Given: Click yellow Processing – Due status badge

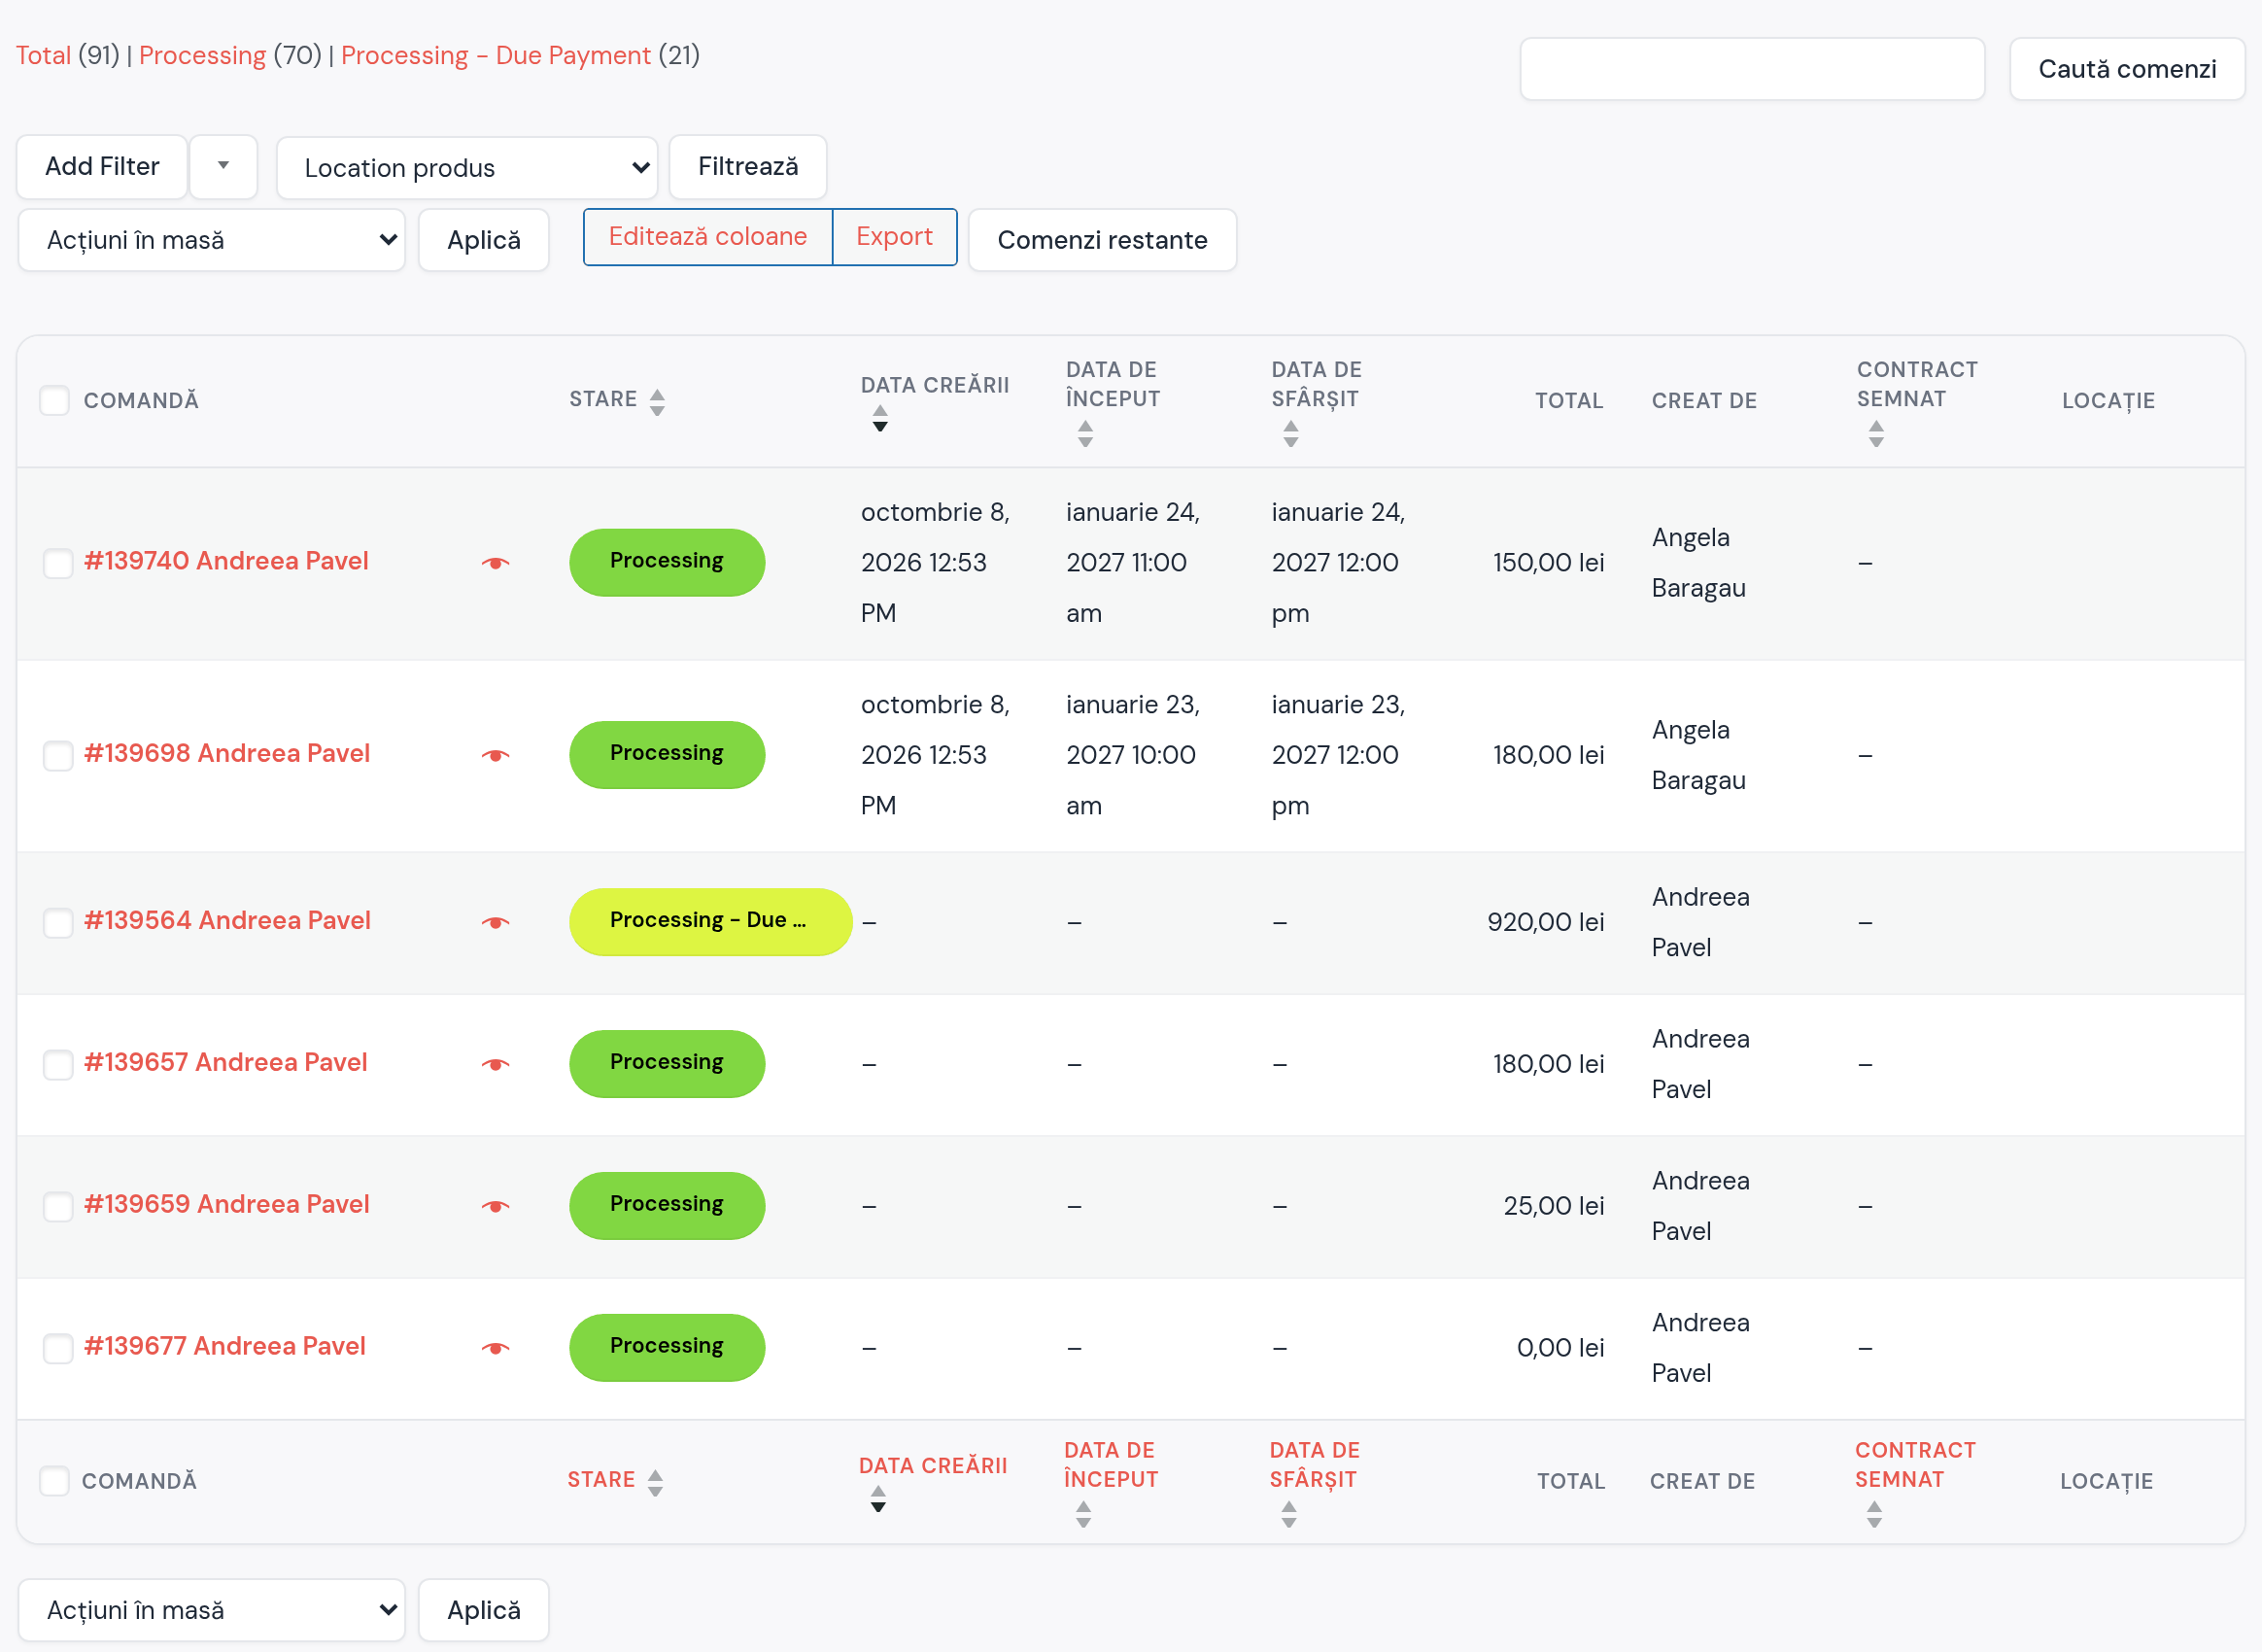Looking at the screenshot, I should pos(710,921).
